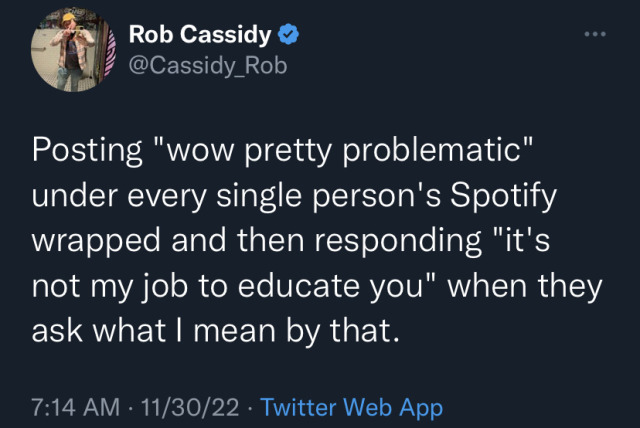Screen dimensions: 640x428
Task: Click the word "Posting" starting the tweet
Action: click(83, 155)
